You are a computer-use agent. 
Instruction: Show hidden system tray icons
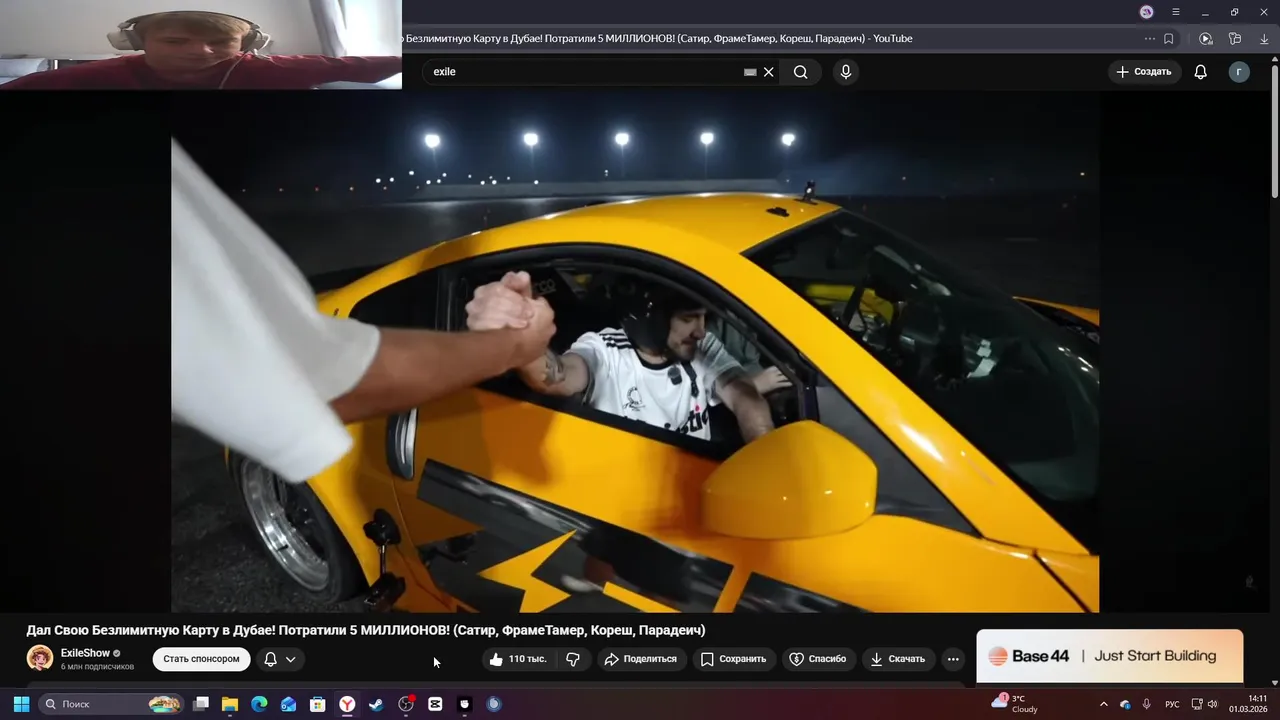[1104, 704]
